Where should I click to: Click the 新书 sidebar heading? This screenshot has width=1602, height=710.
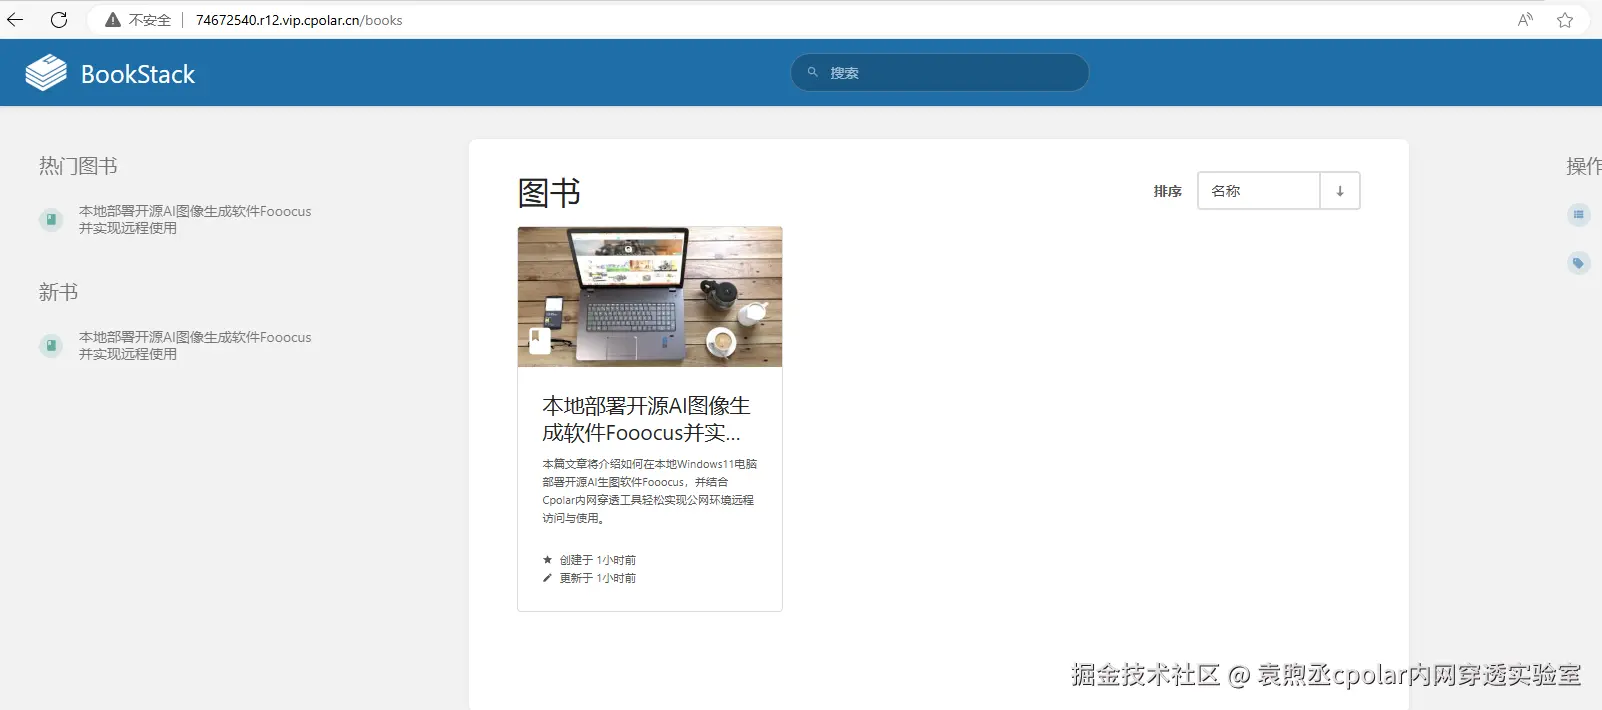click(58, 292)
